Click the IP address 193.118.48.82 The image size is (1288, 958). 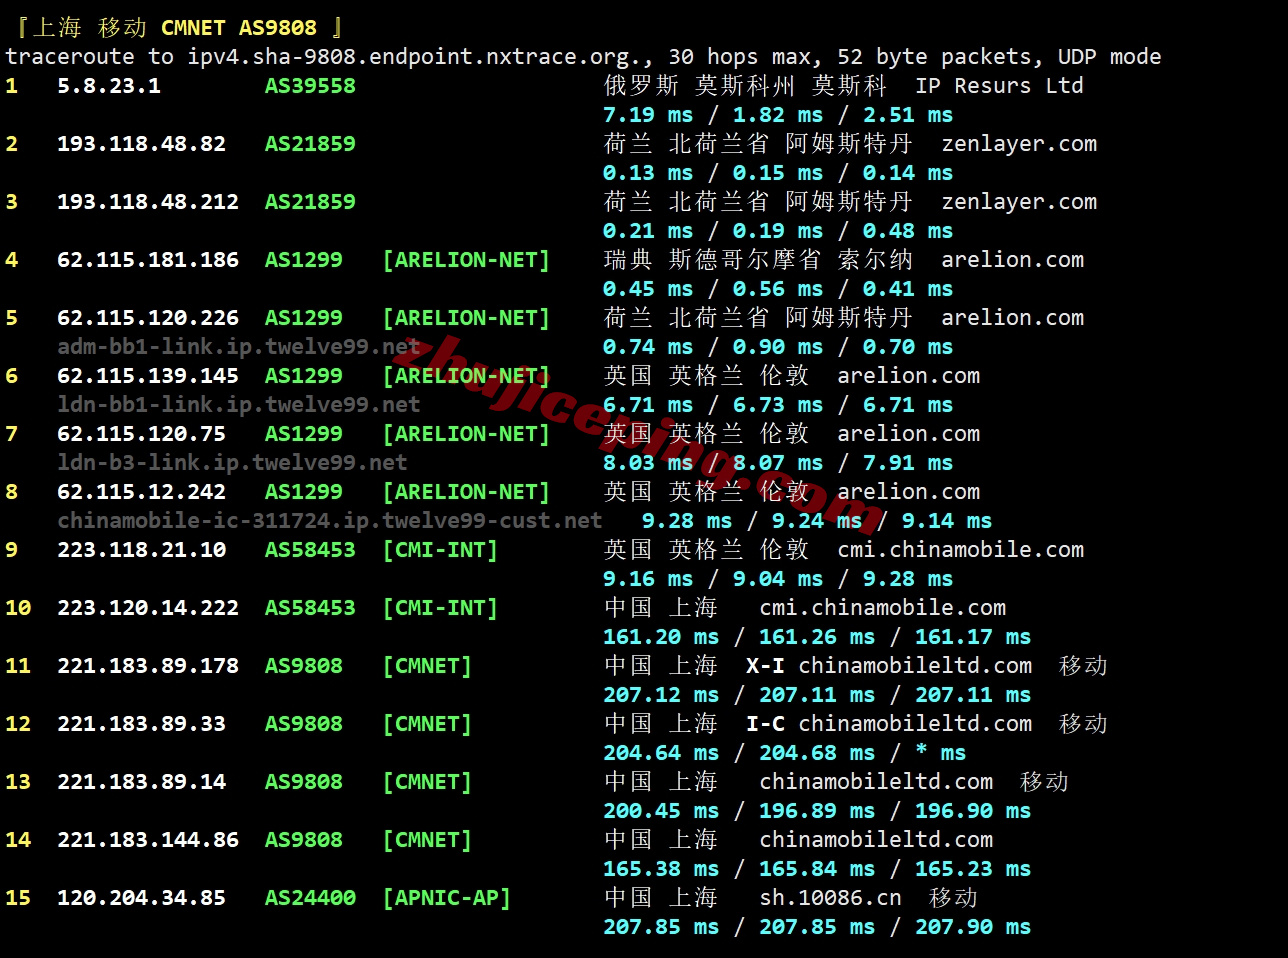pos(141,144)
